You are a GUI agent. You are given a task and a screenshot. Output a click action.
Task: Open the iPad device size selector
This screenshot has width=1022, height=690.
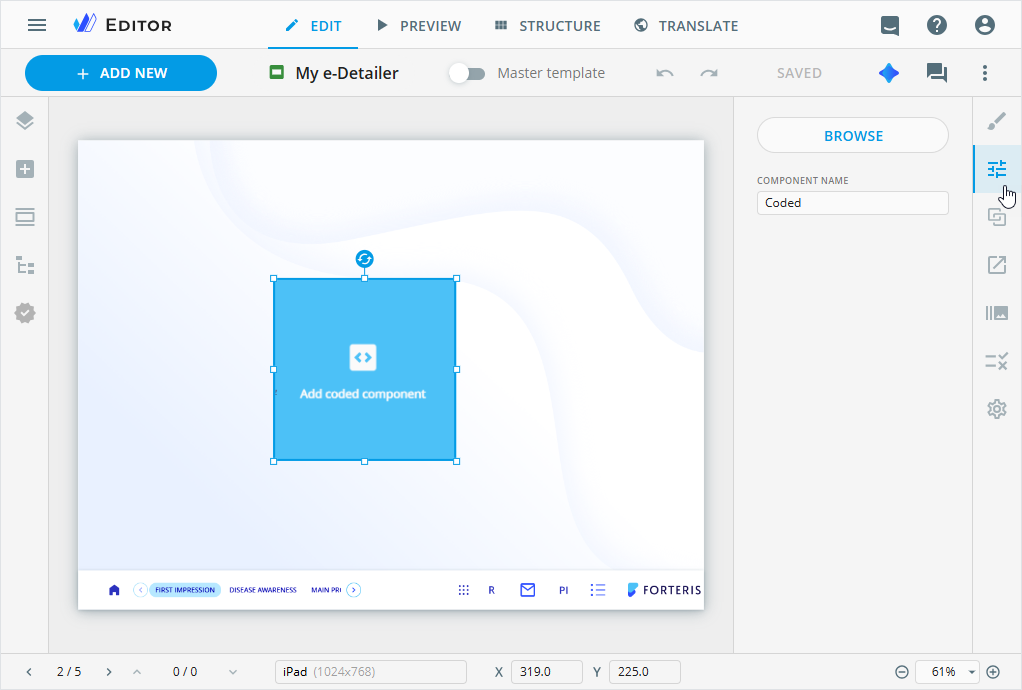(x=370, y=672)
